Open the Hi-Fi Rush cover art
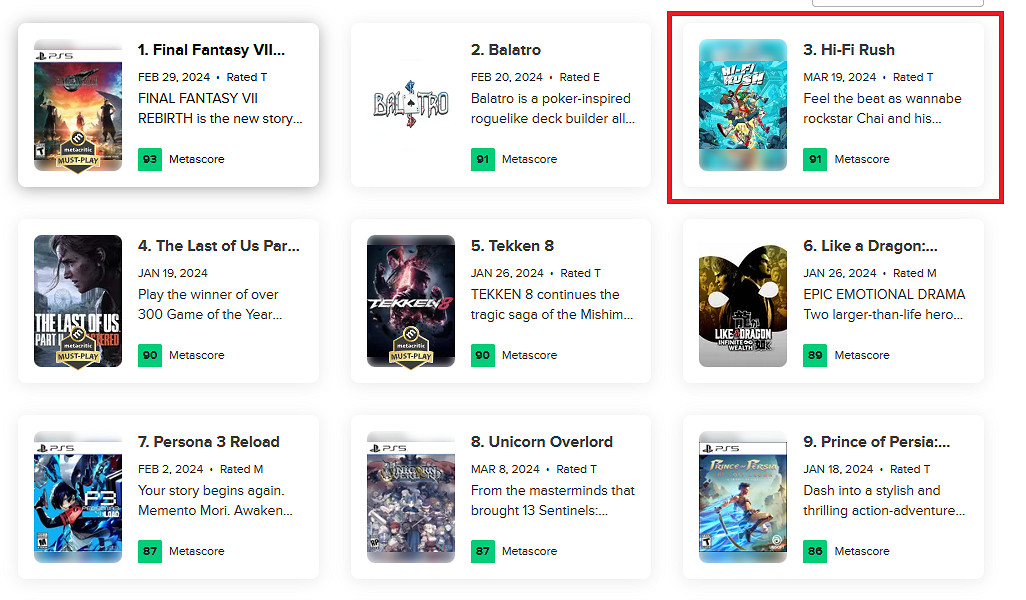Viewport: 1026px width, 600px height. 743,105
